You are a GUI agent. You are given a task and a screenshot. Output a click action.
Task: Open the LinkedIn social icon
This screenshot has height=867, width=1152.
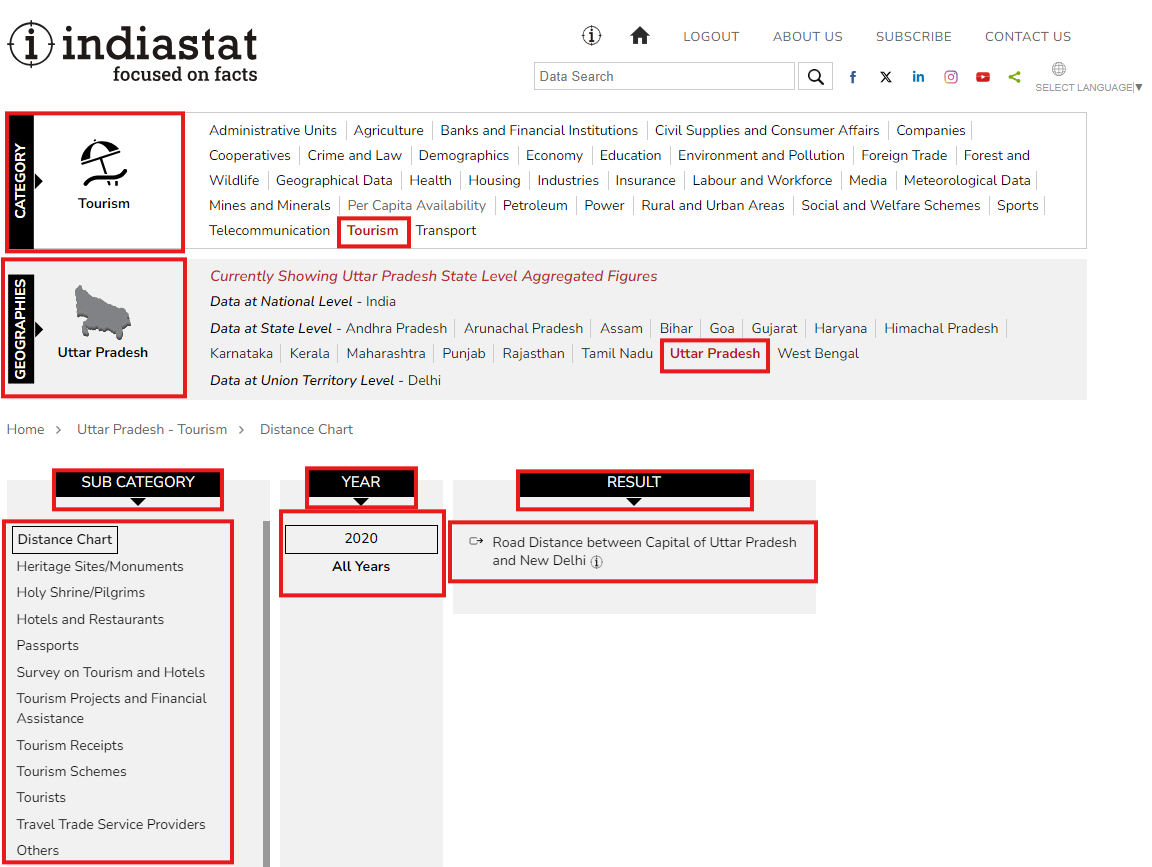[918, 77]
